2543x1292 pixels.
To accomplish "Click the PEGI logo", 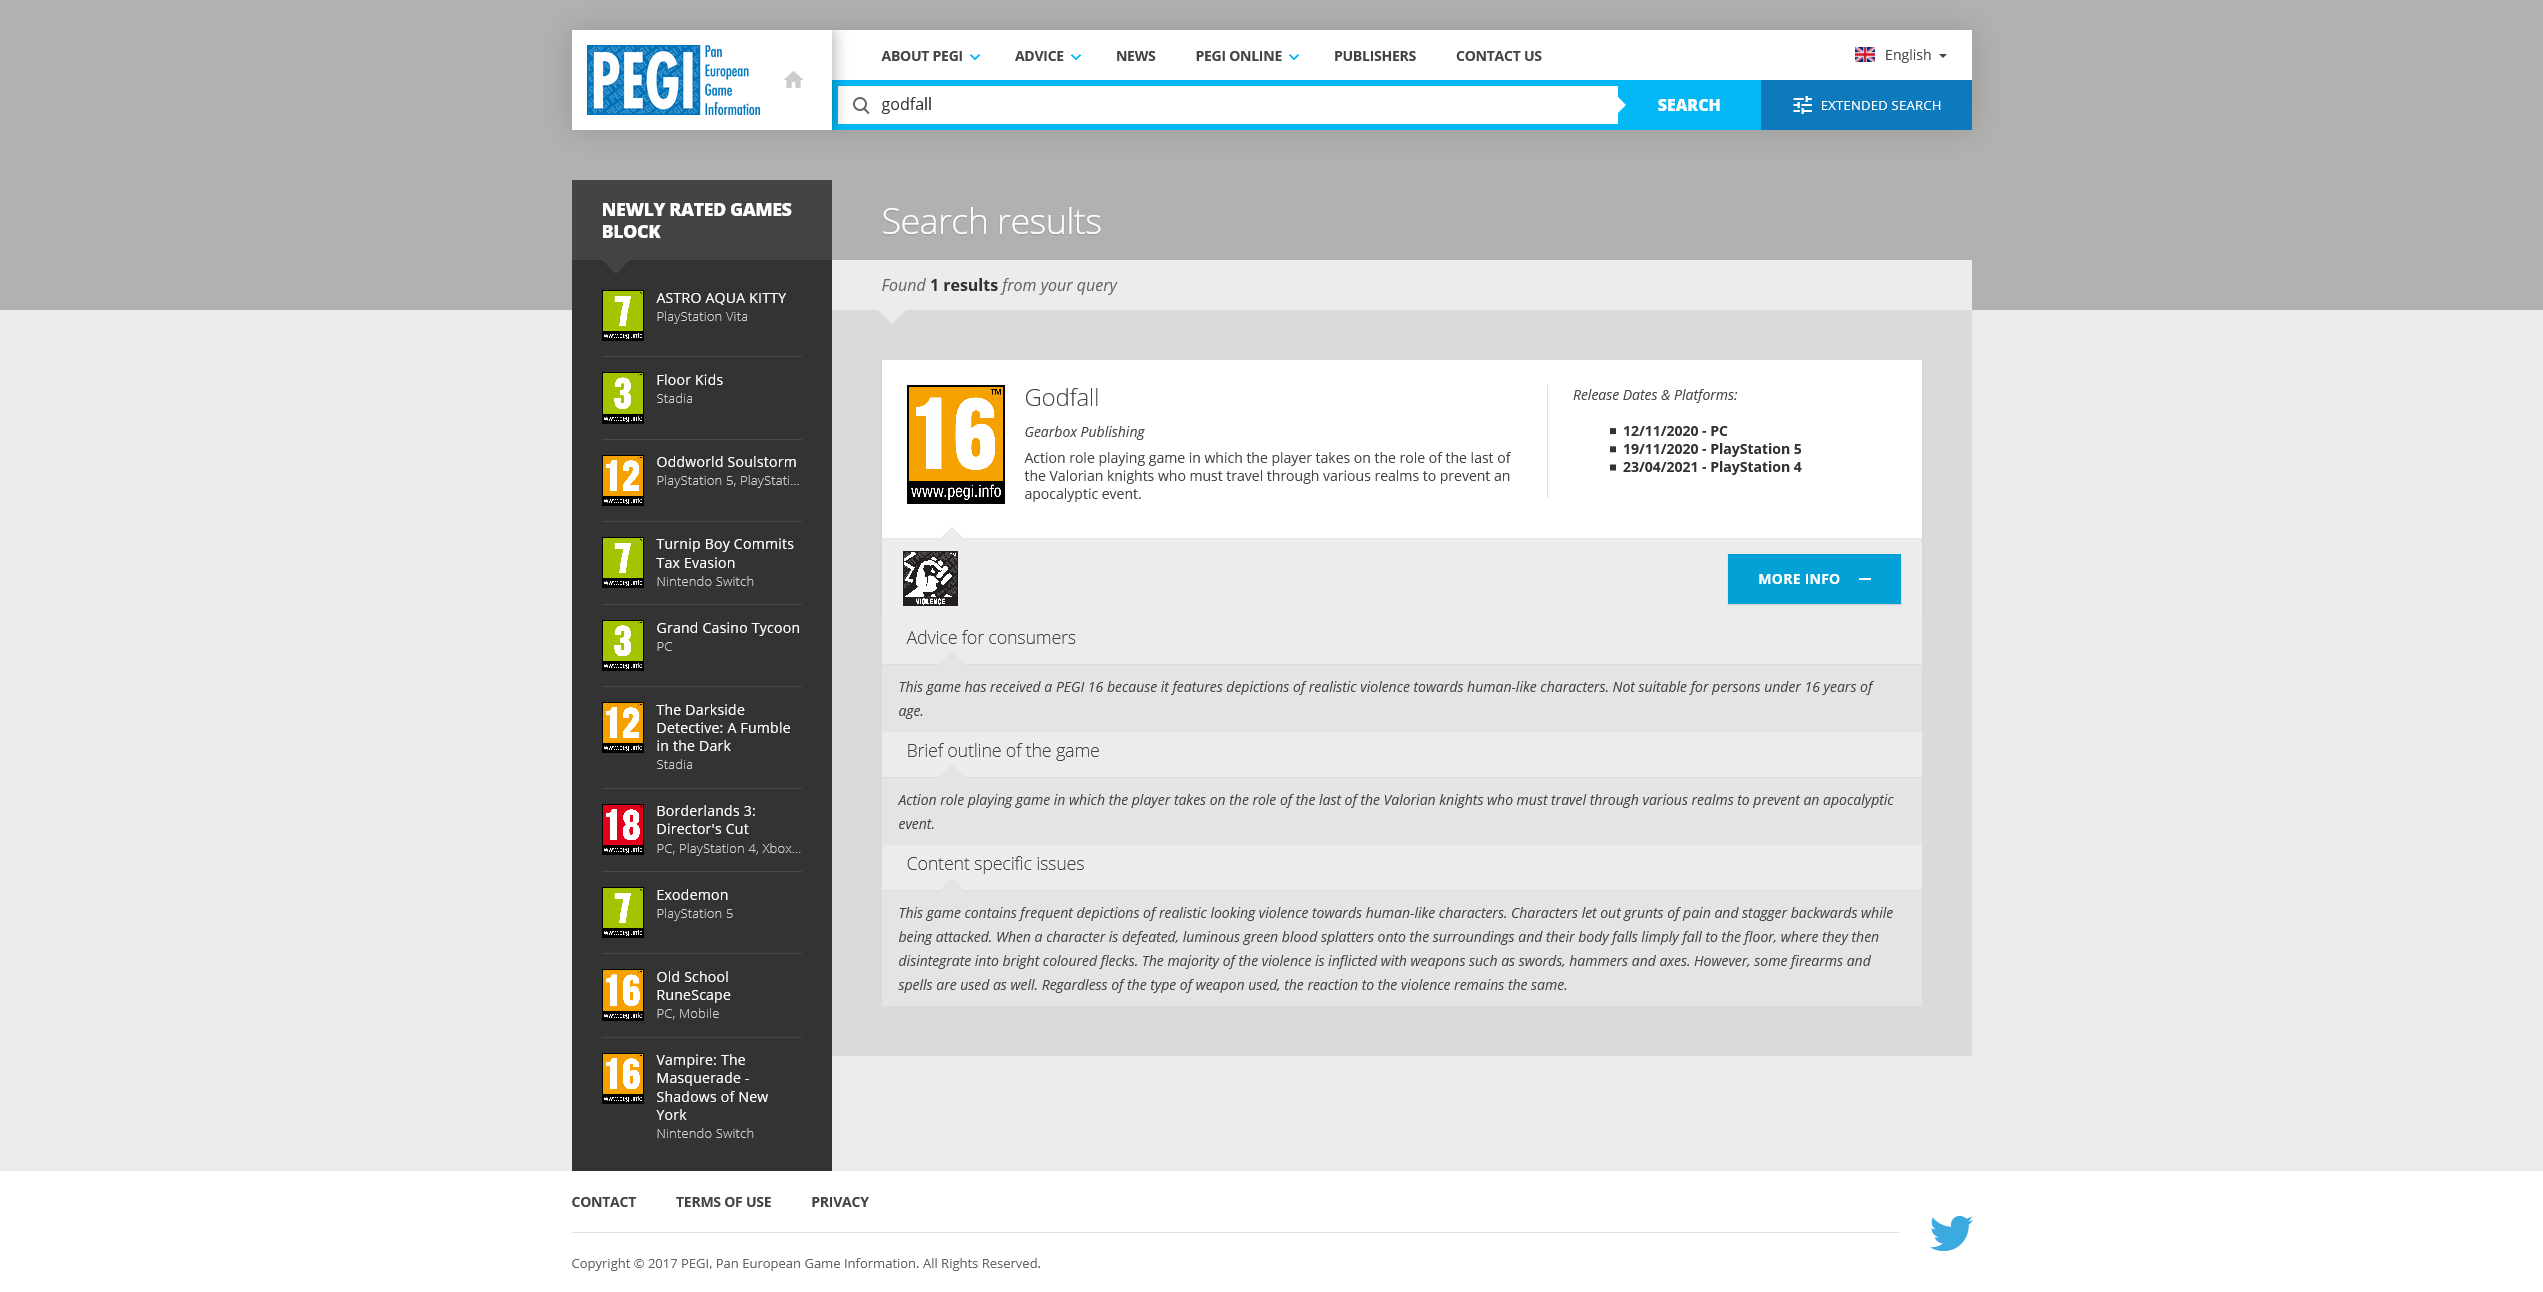I will click(673, 80).
